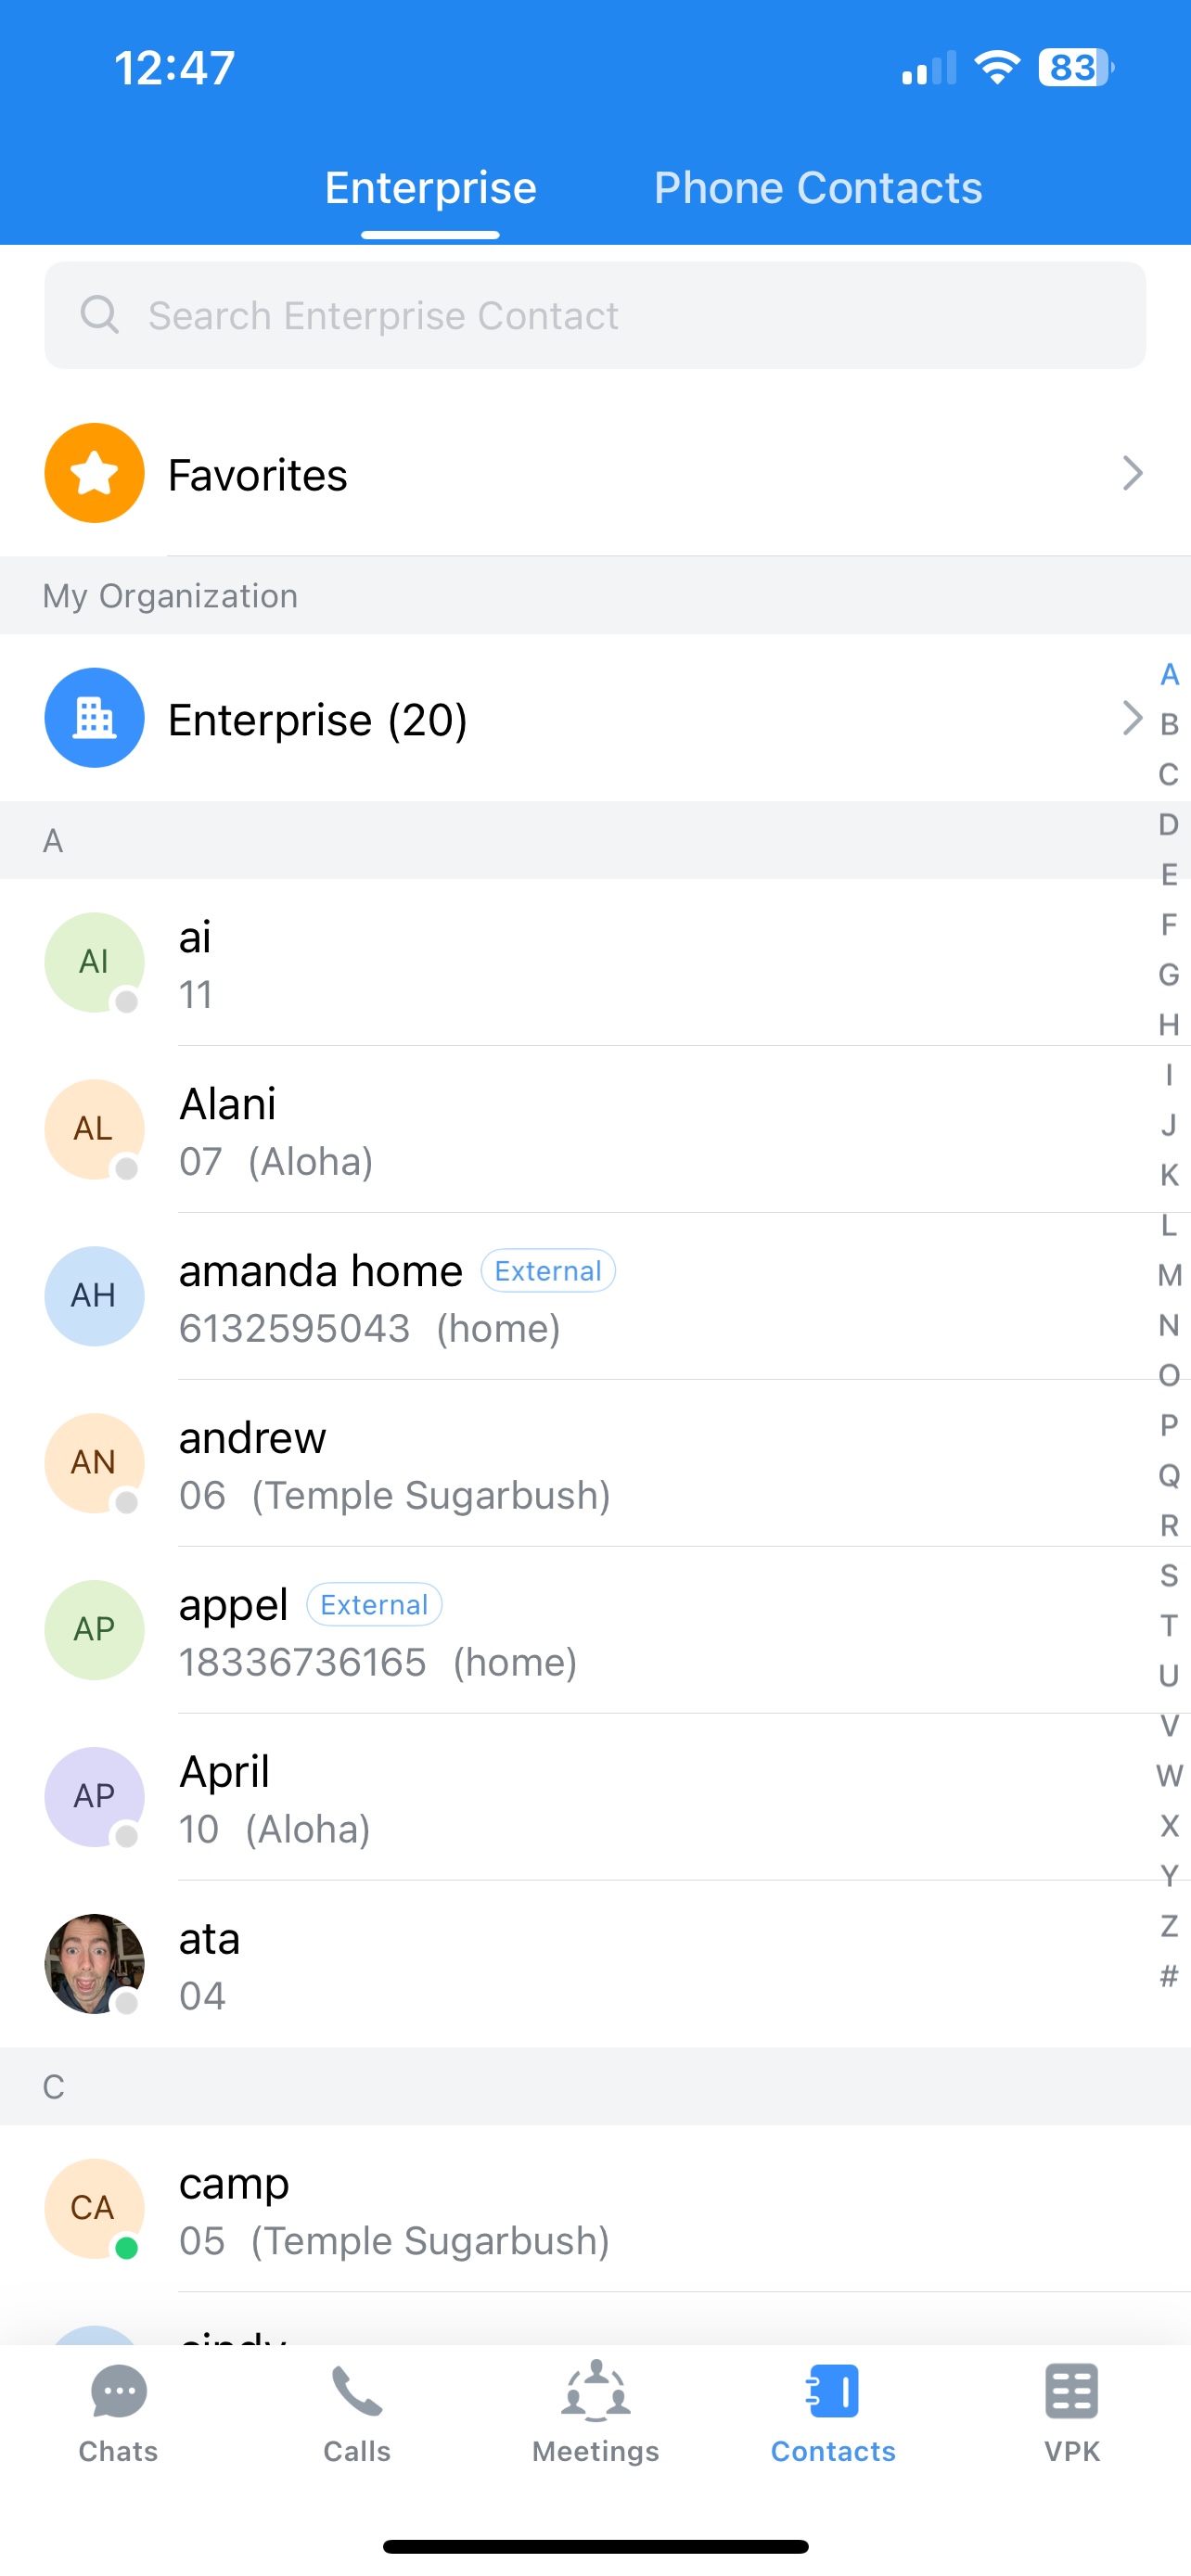Image resolution: width=1191 pixels, height=2576 pixels.
Task: Open the andrew contact entry
Action: tap(600, 1464)
